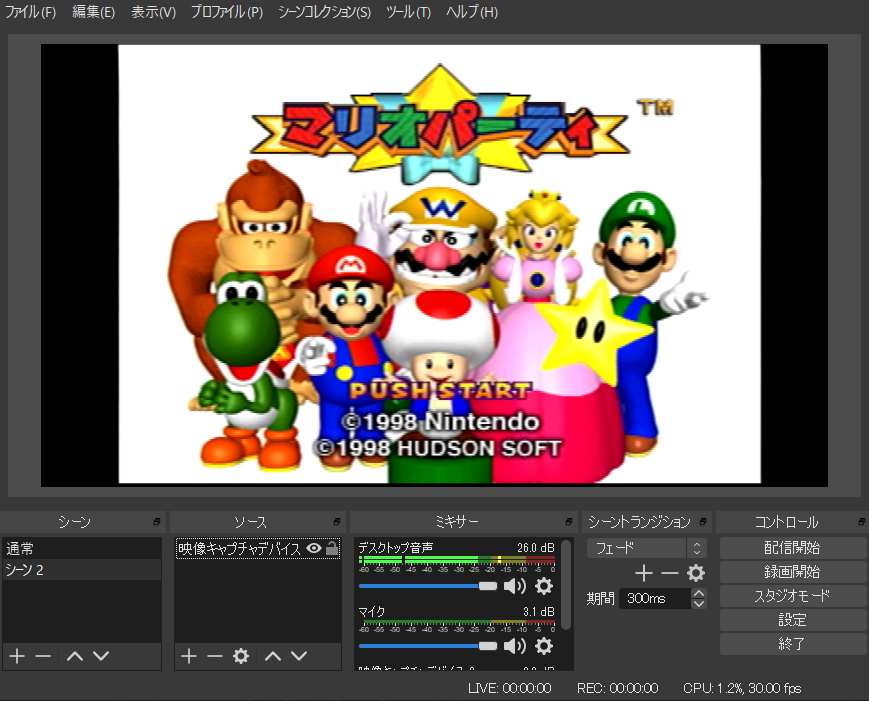Image resolution: width=869 pixels, height=701 pixels.
Task: Click the 26.0 dB level readout
Action: [535, 548]
